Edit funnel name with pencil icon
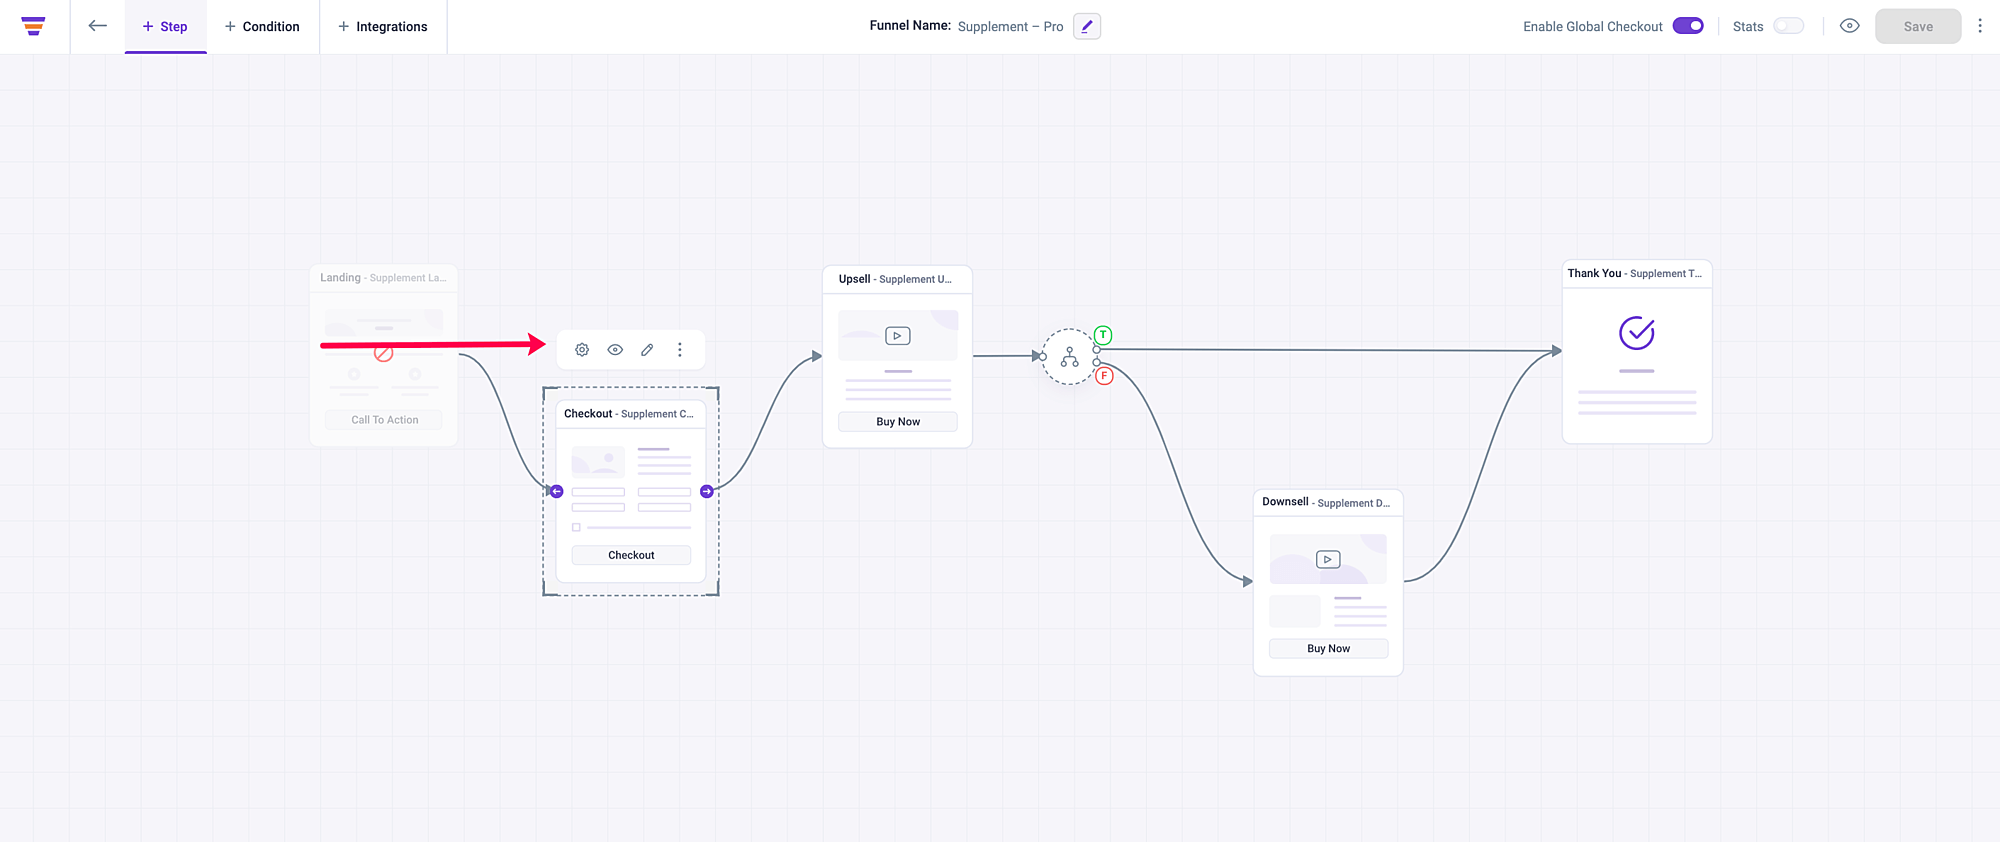Screen dimensions: 2000x842 [1087, 26]
